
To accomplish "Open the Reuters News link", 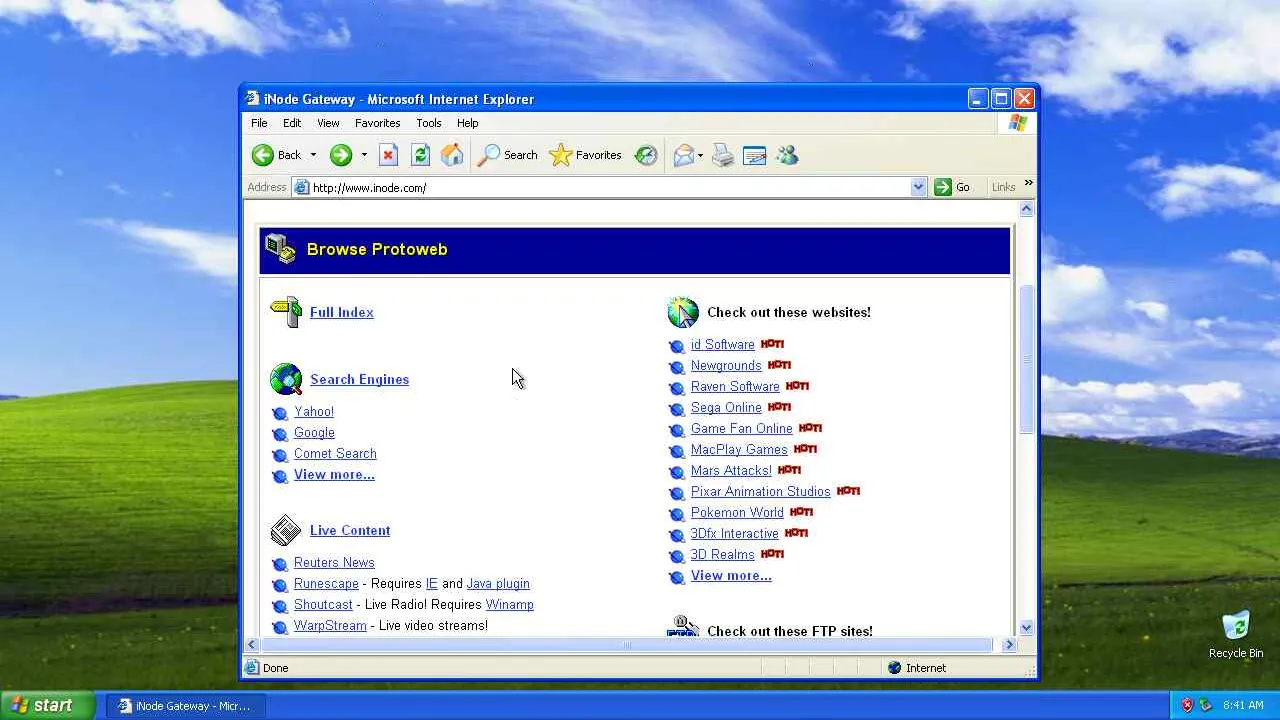I will [x=334, y=563].
